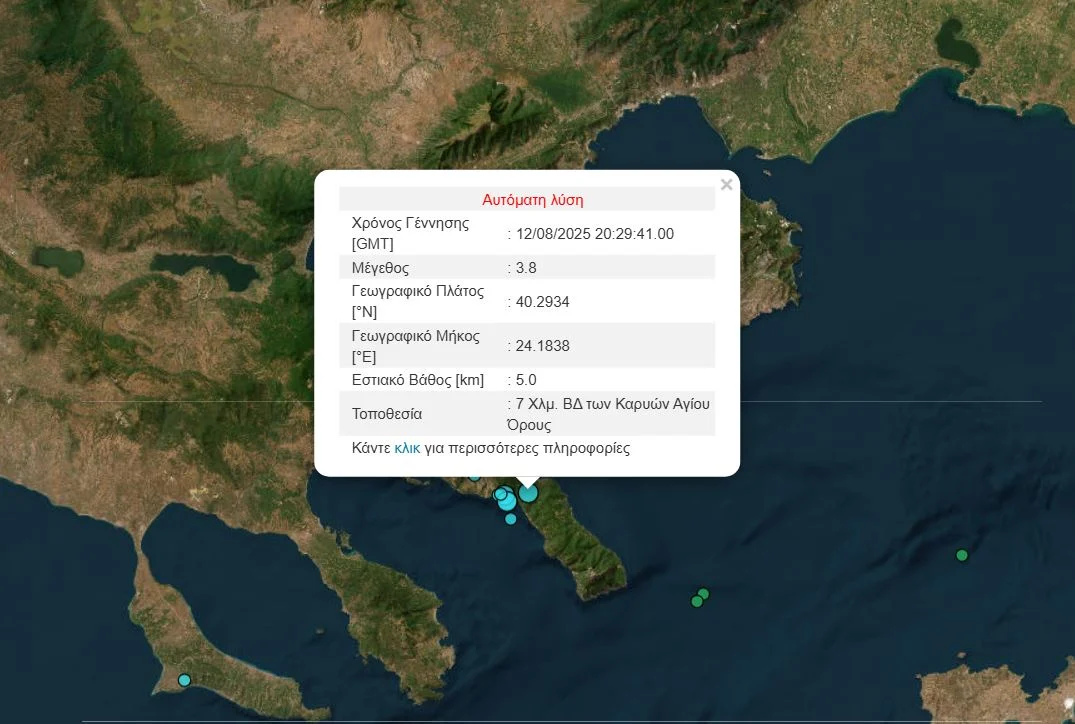The image size is (1075, 724).
Task: Click the small cyan marker offshore below the cluster
Action: point(511,518)
